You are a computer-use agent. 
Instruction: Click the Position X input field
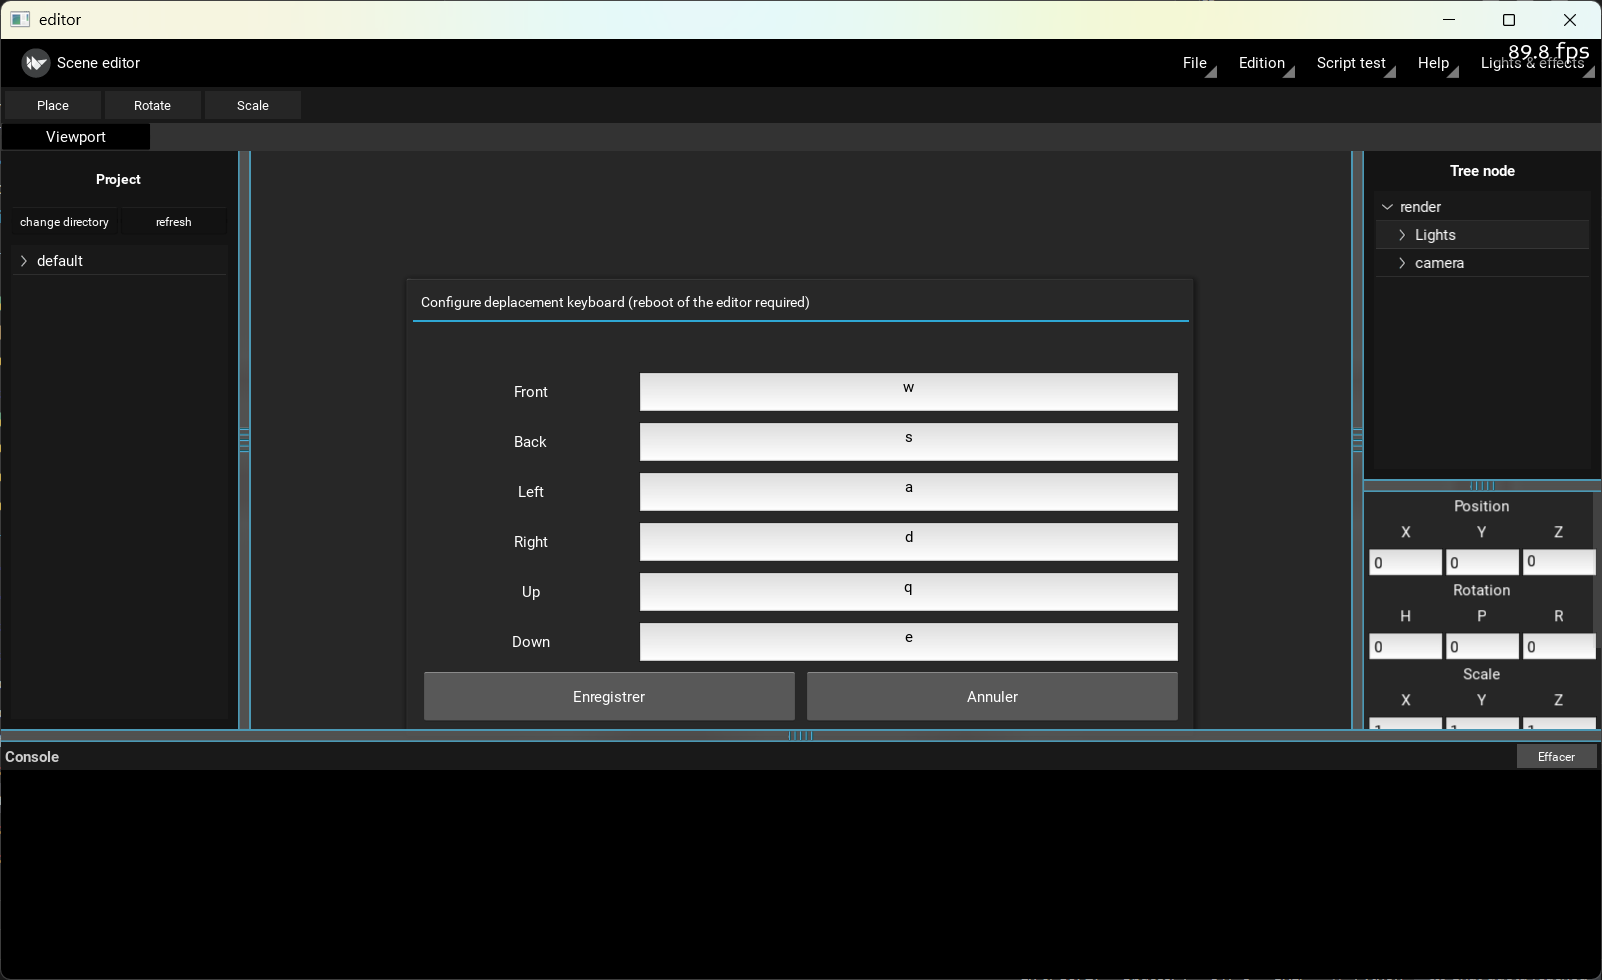point(1405,562)
